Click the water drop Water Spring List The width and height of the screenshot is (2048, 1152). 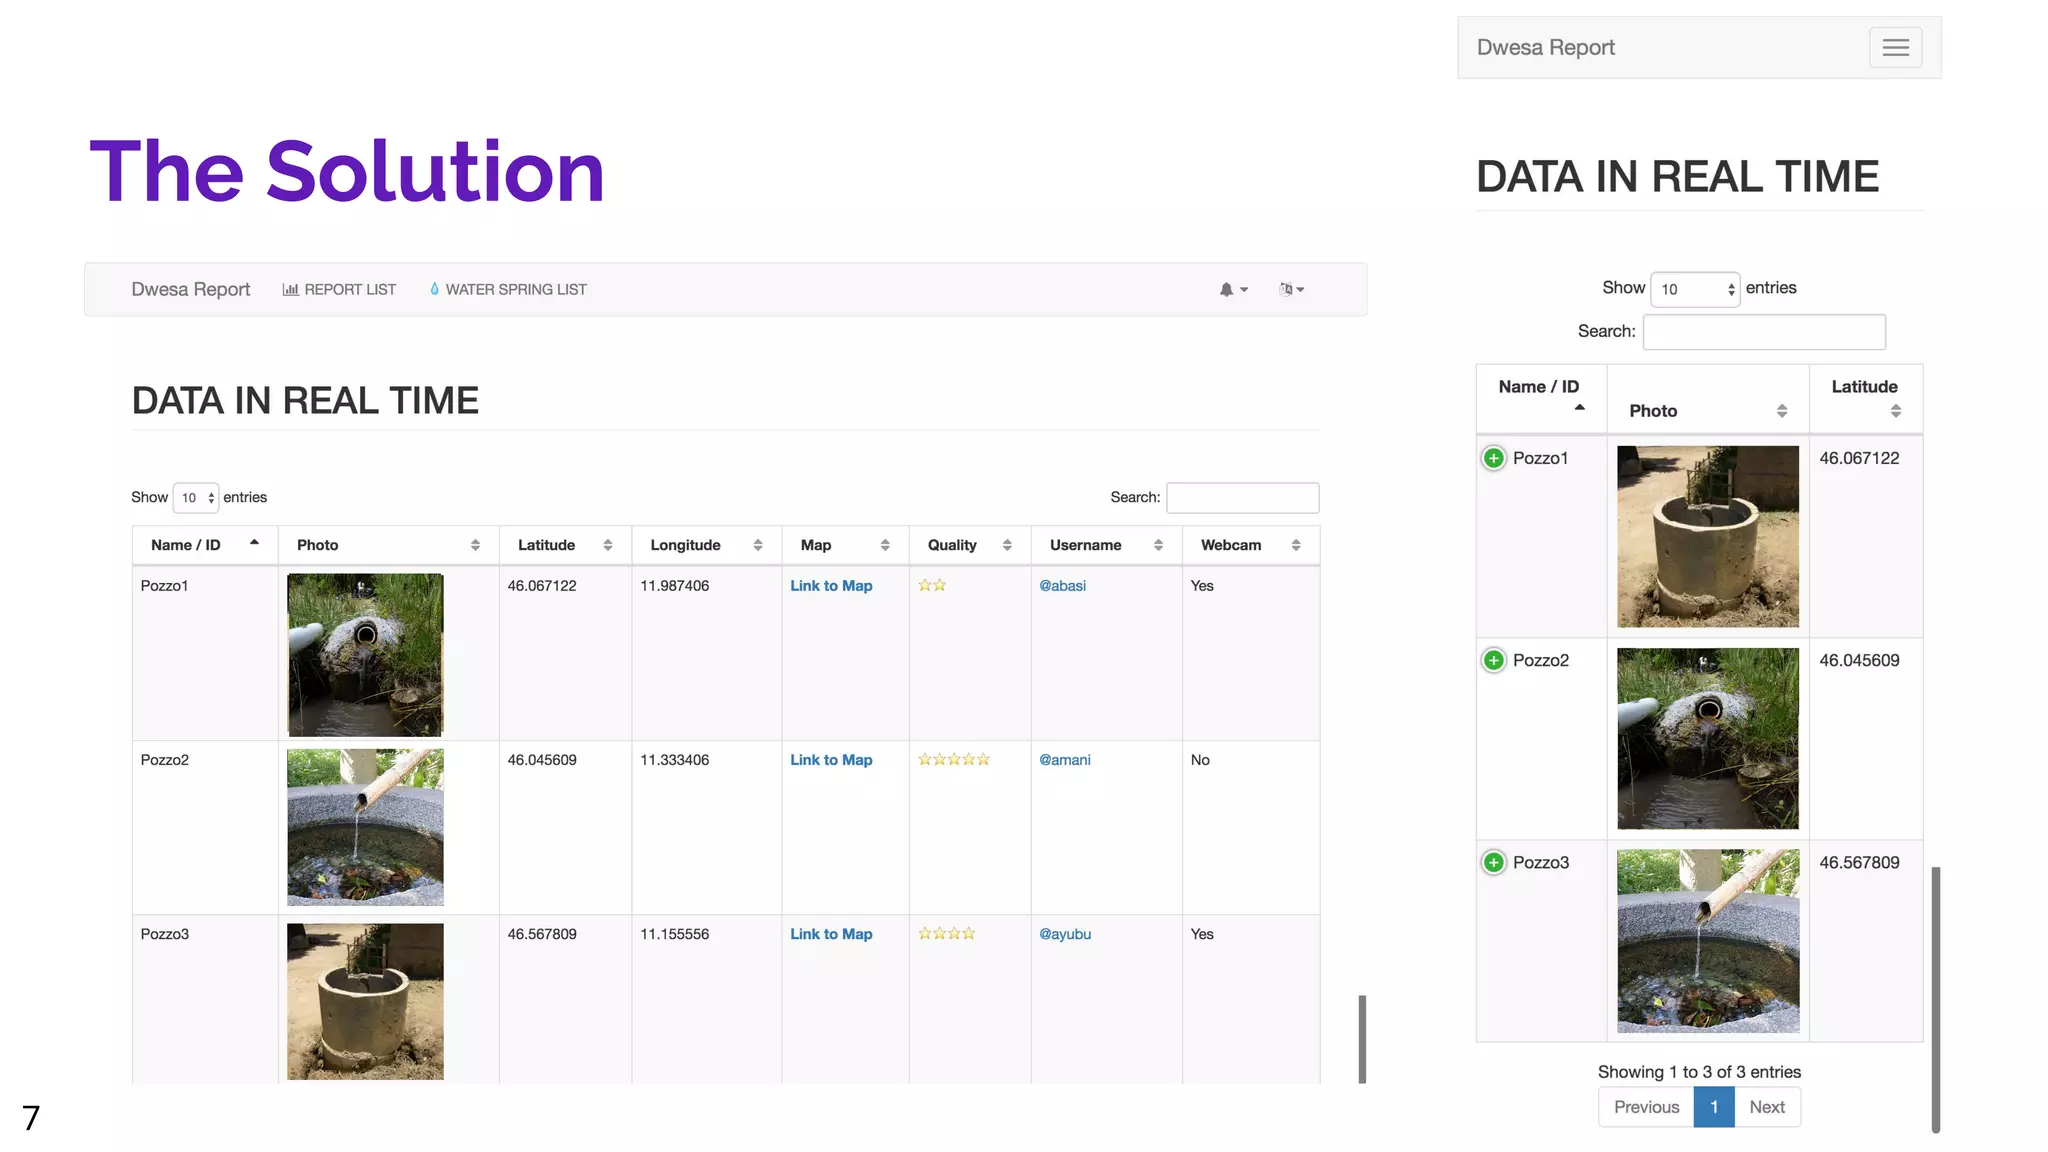508,290
